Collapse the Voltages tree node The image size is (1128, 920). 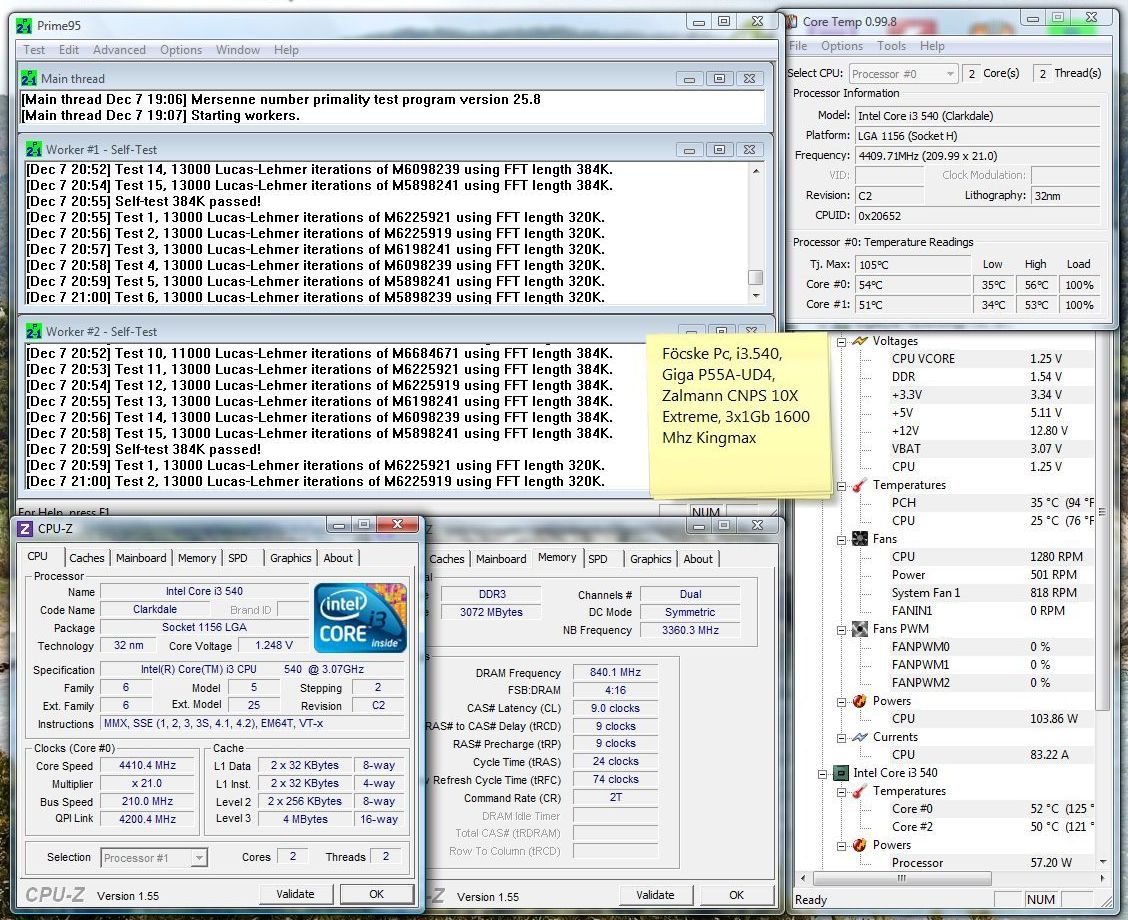pyautogui.click(x=841, y=342)
